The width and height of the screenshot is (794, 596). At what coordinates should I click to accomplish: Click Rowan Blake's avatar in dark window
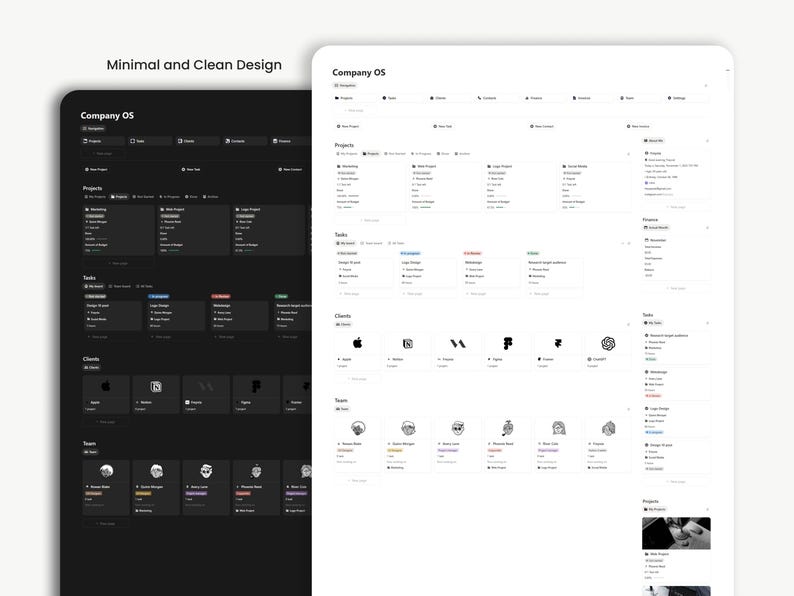tap(106, 471)
